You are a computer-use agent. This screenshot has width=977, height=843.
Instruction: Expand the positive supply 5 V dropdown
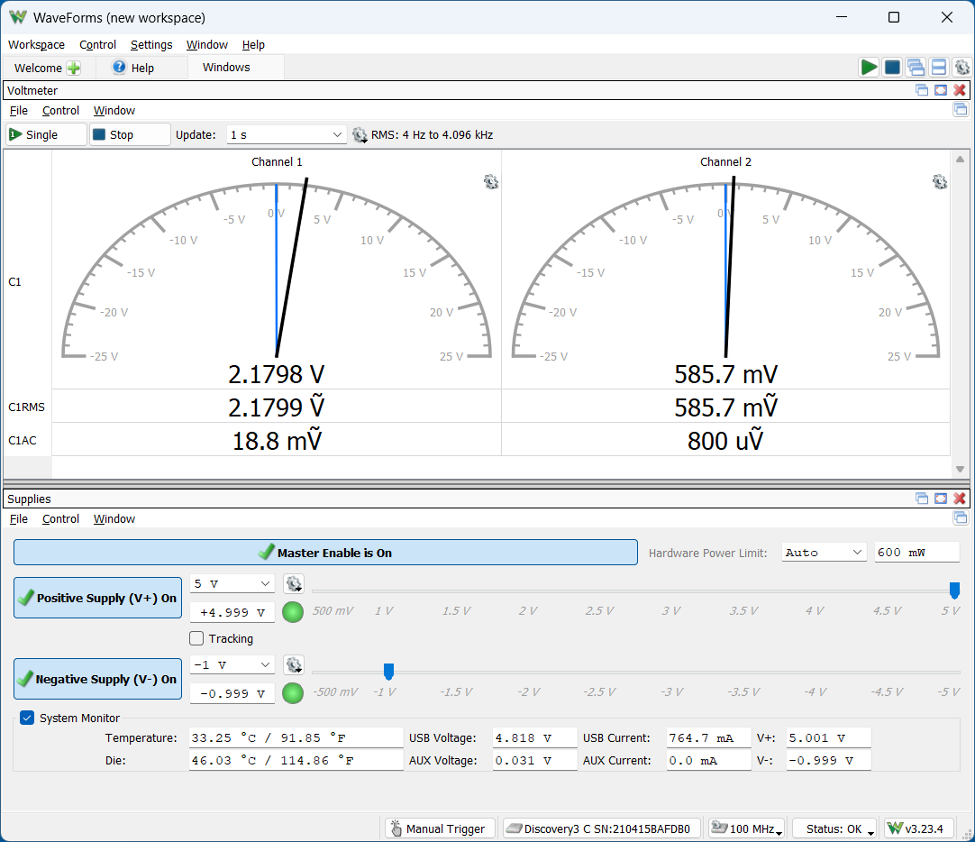pyautogui.click(x=232, y=584)
